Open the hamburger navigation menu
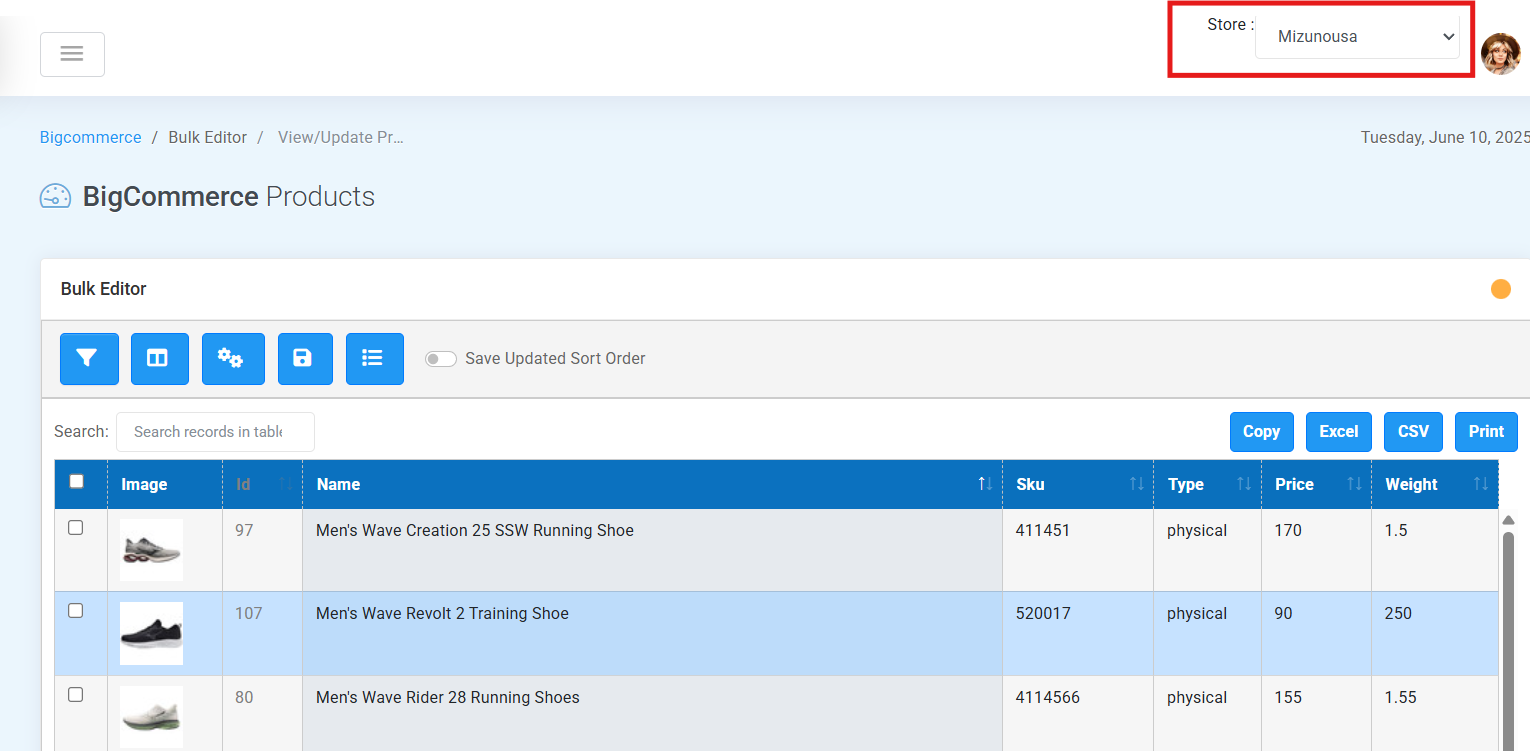The width and height of the screenshot is (1530, 751). point(72,54)
